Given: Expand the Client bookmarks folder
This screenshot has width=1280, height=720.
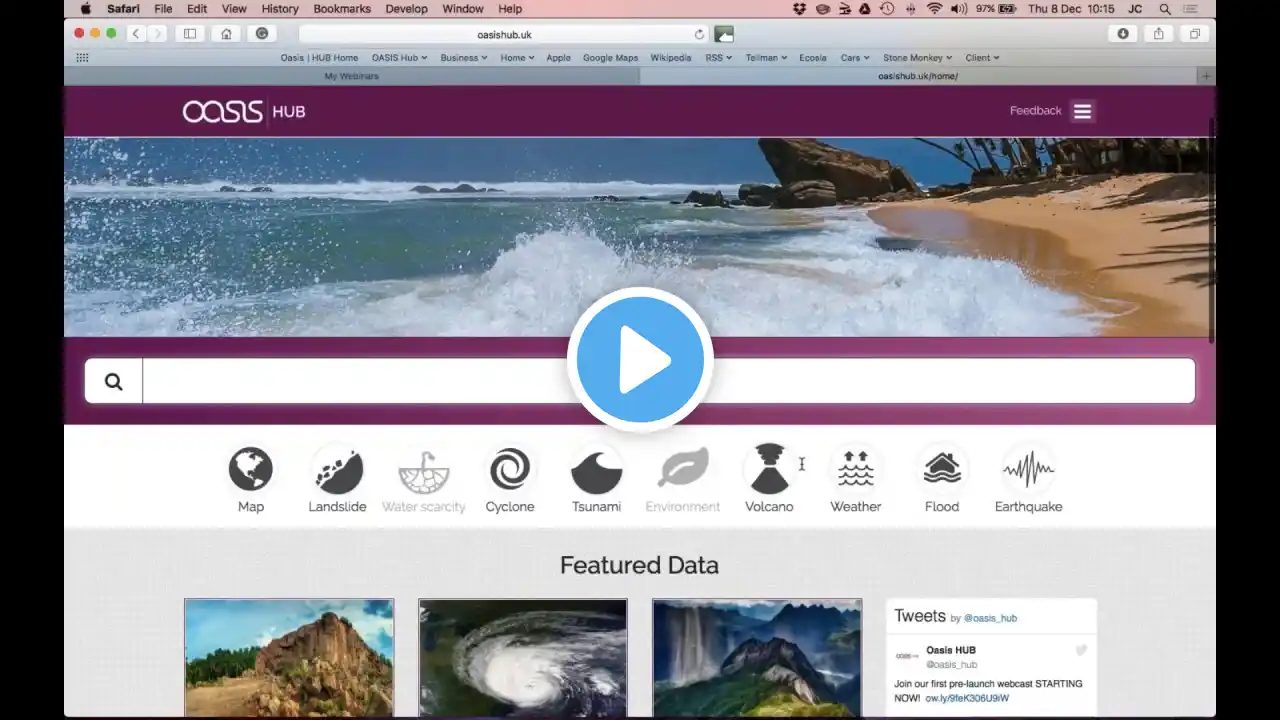Looking at the screenshot, I should (x=982, y=58).
